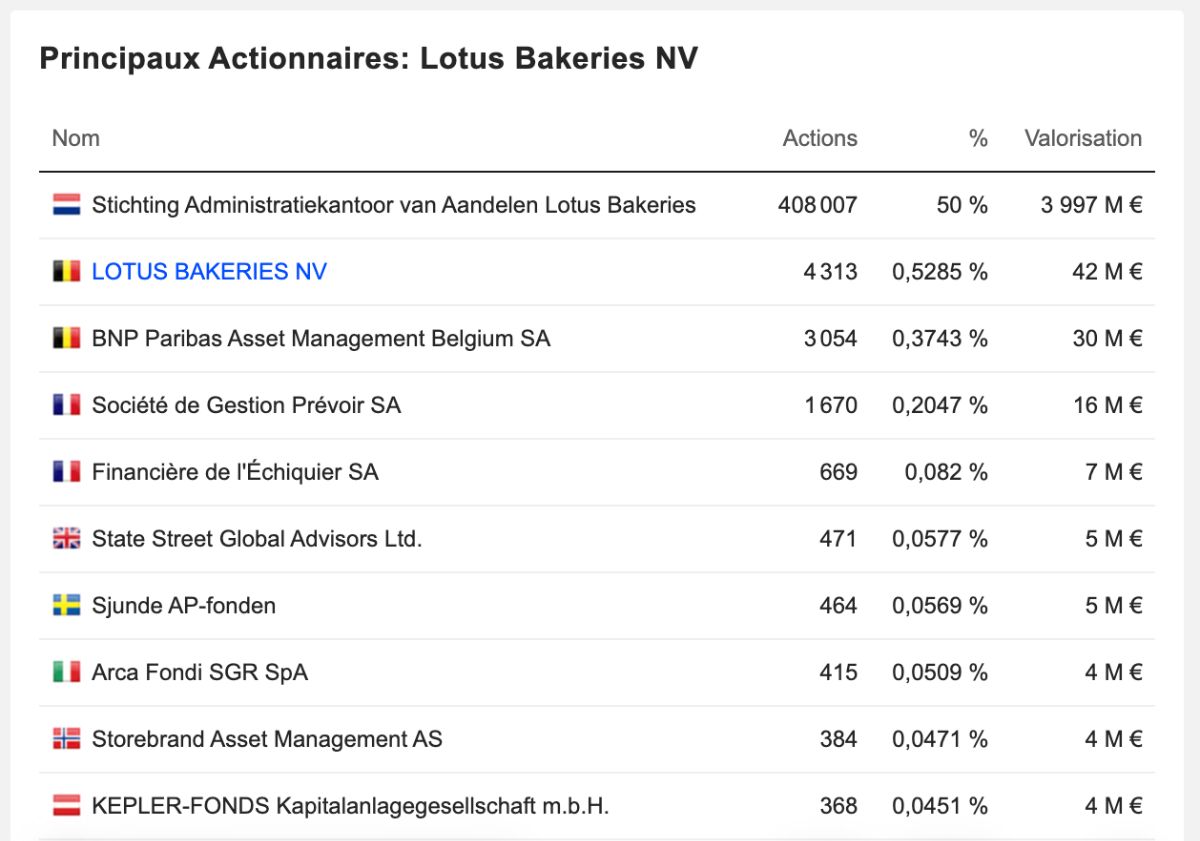The height and width of the screenshot is (841, 1200).
Task: Click the 42 M € valuation
Action: (x=1107, y=271)
